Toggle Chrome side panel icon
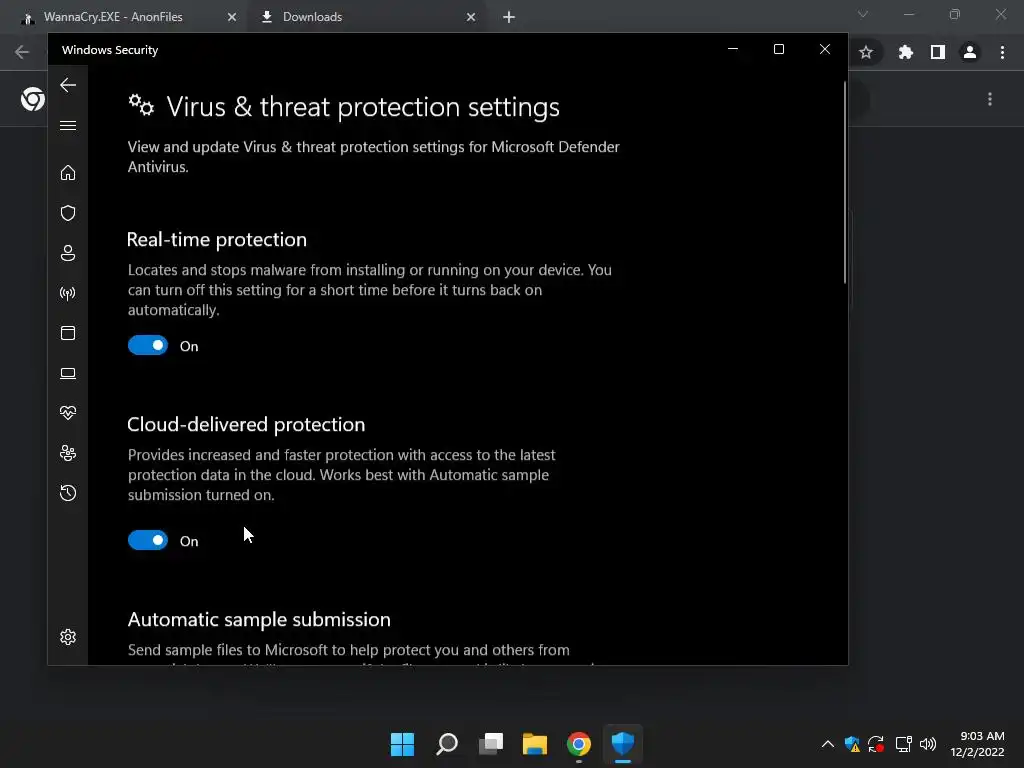1024x768 pixels. pos(938,52)
